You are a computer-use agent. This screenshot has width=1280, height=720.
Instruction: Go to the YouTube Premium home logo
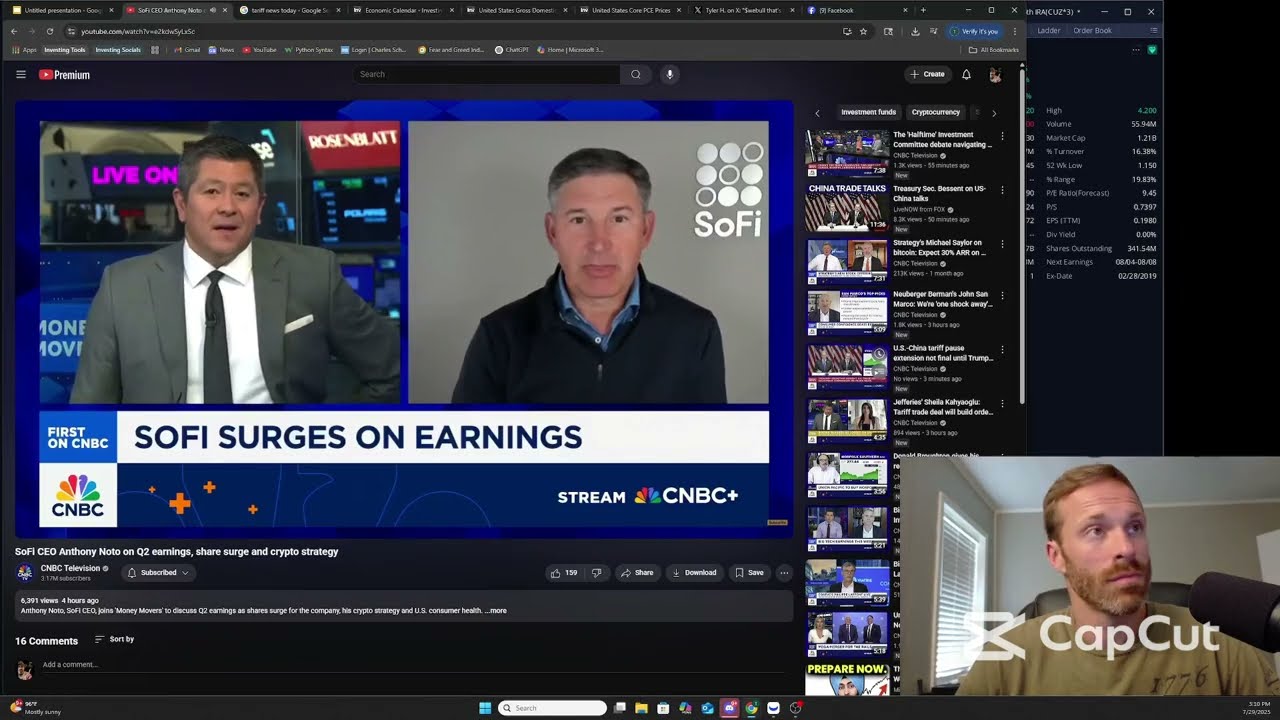64,74
